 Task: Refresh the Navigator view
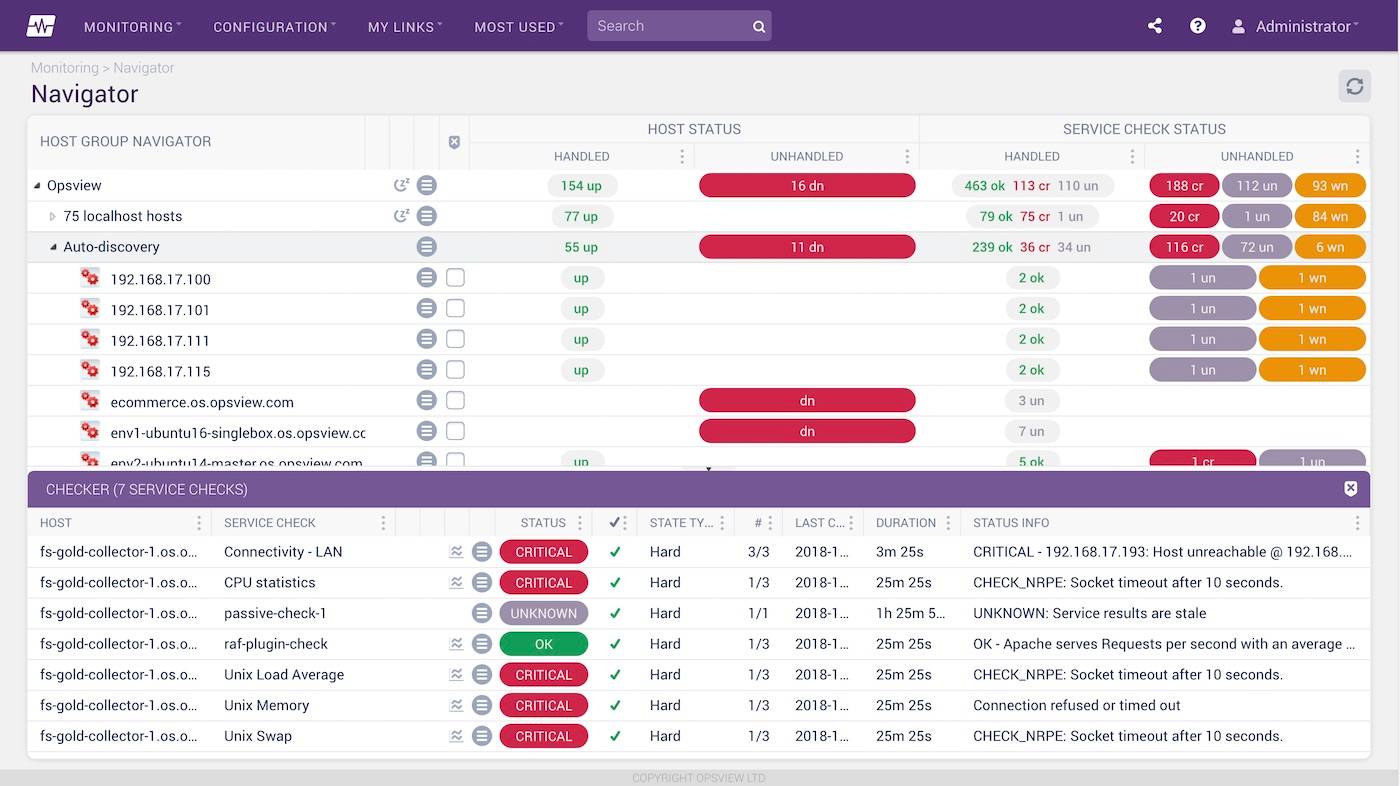point(1354,86)
